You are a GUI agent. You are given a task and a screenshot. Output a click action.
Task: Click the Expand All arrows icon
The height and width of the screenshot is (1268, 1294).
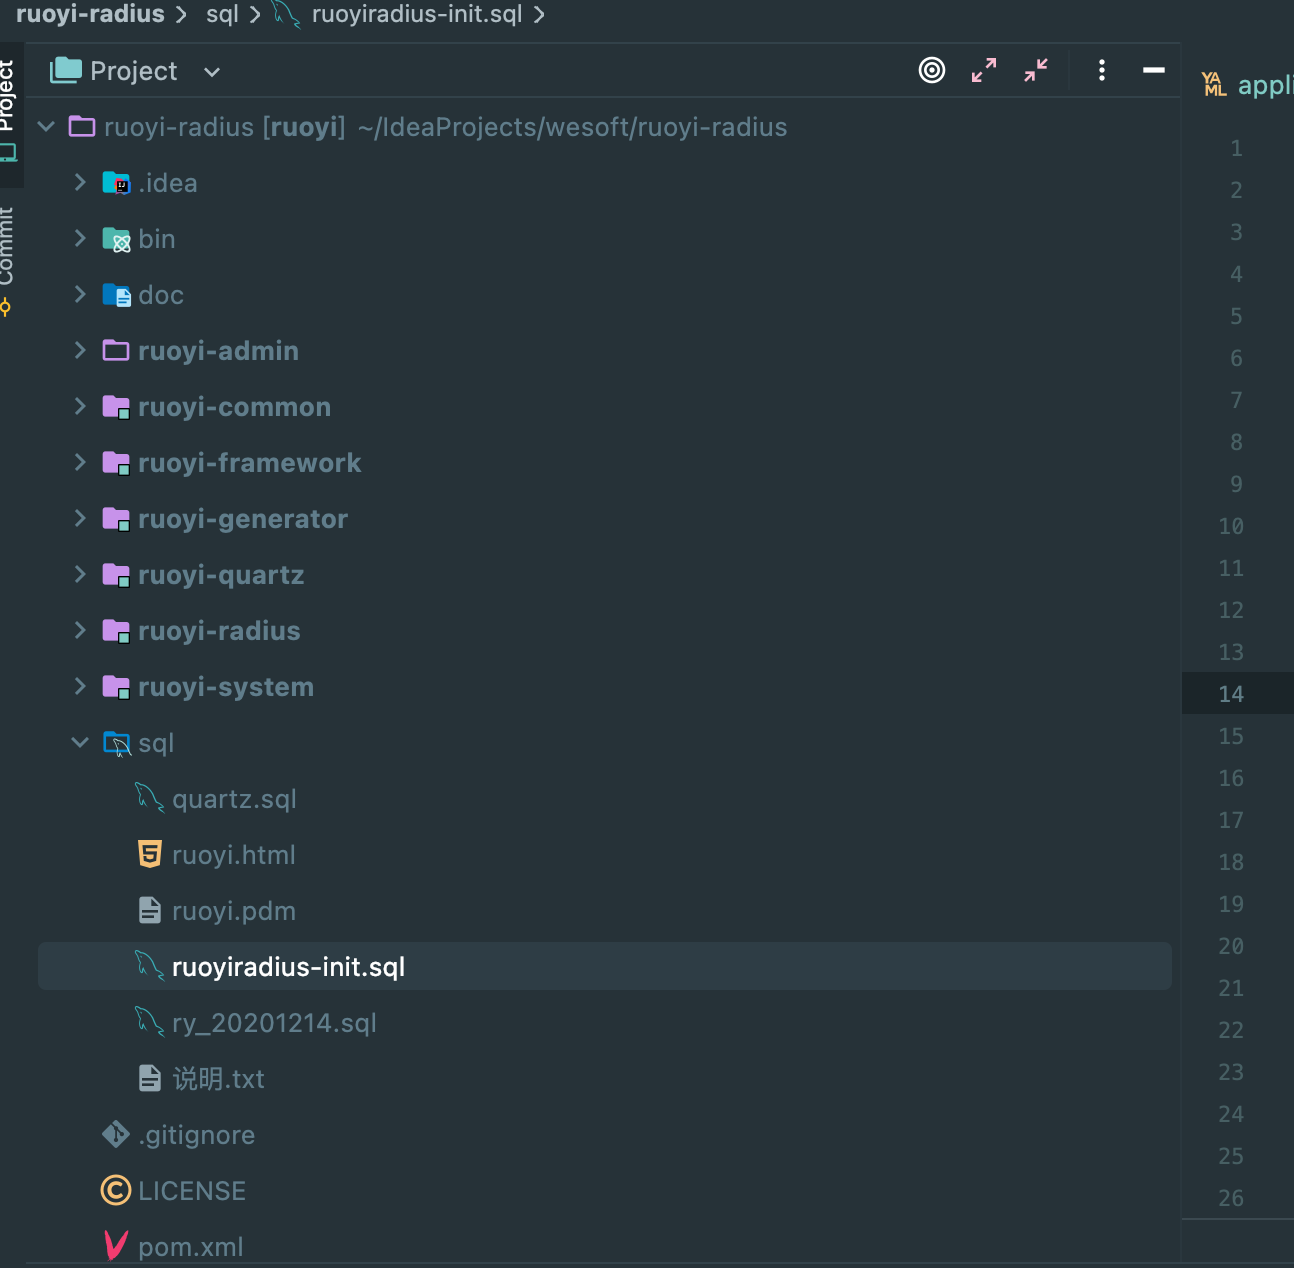tap(984, 70)
